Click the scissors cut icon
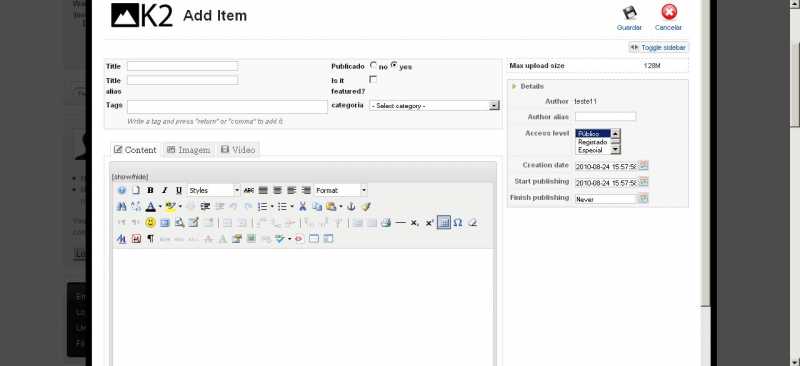800x366 pixels. 303,207
